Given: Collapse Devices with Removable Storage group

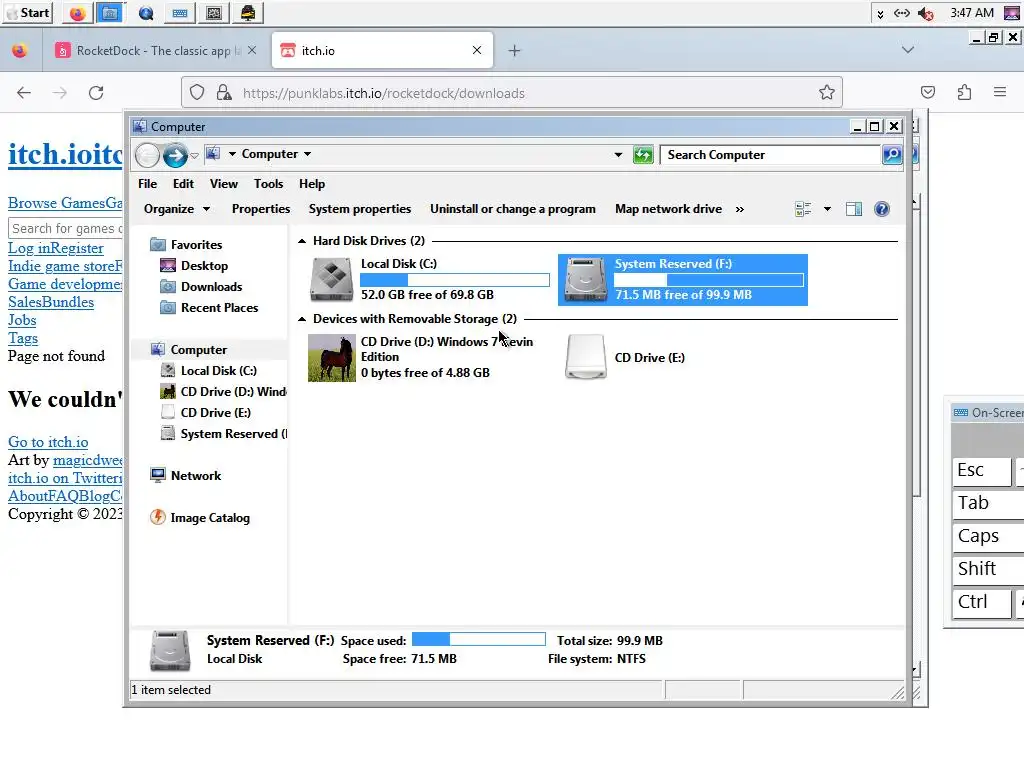Looking at the screenshot, I should [302, 319].
